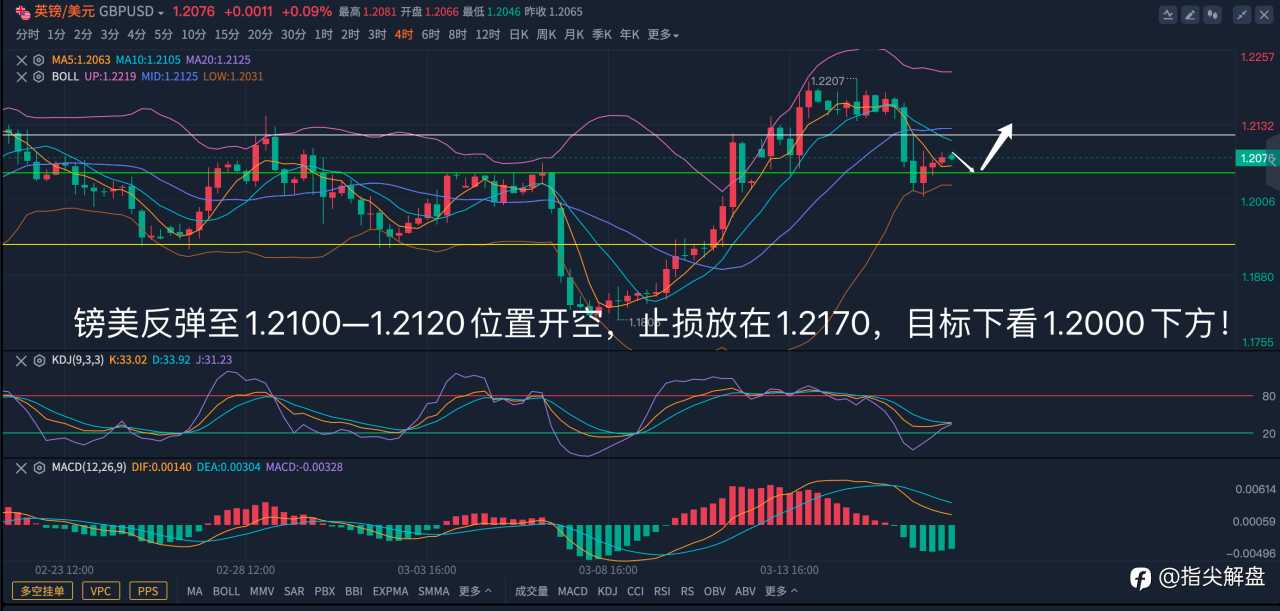This screenshot has width=1280, height=611.
Task: Open the indicator line chart tool
Action: 1168,15
